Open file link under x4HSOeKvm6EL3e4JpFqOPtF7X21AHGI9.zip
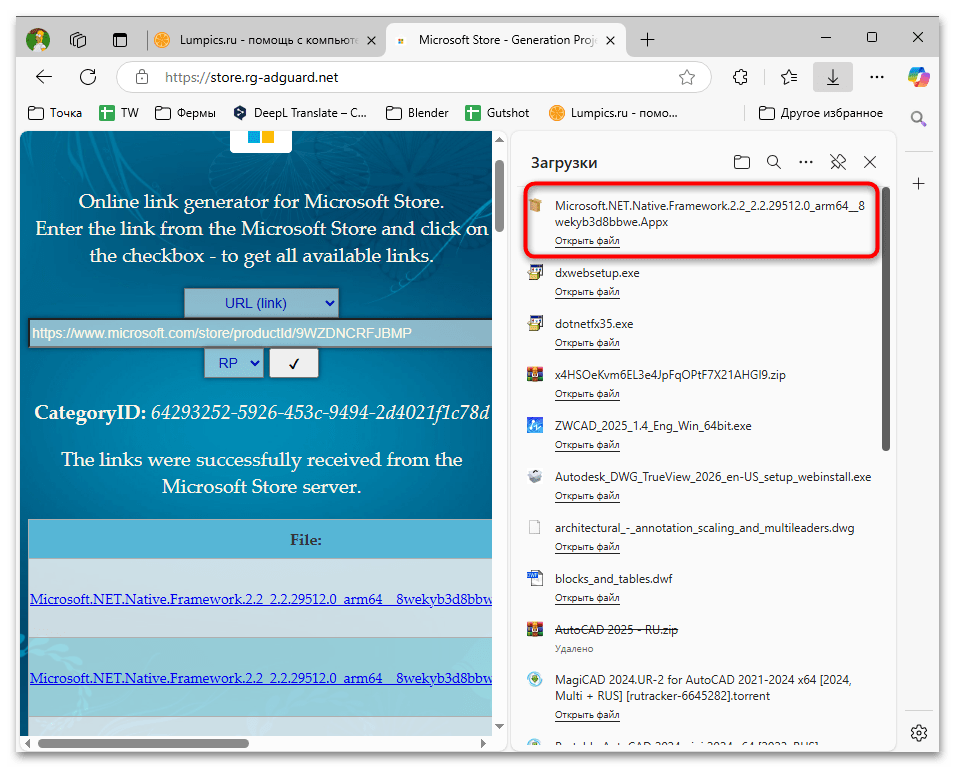 (587, 394)
